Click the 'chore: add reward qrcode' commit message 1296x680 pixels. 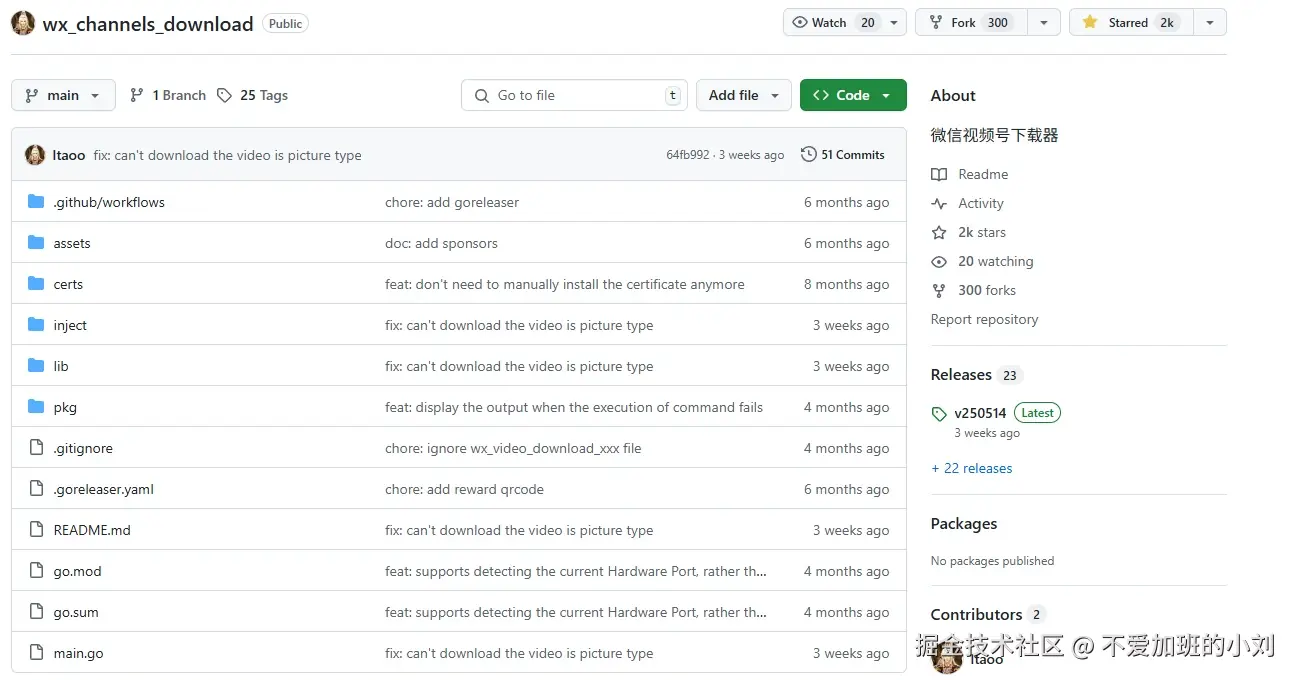[464, 489]
